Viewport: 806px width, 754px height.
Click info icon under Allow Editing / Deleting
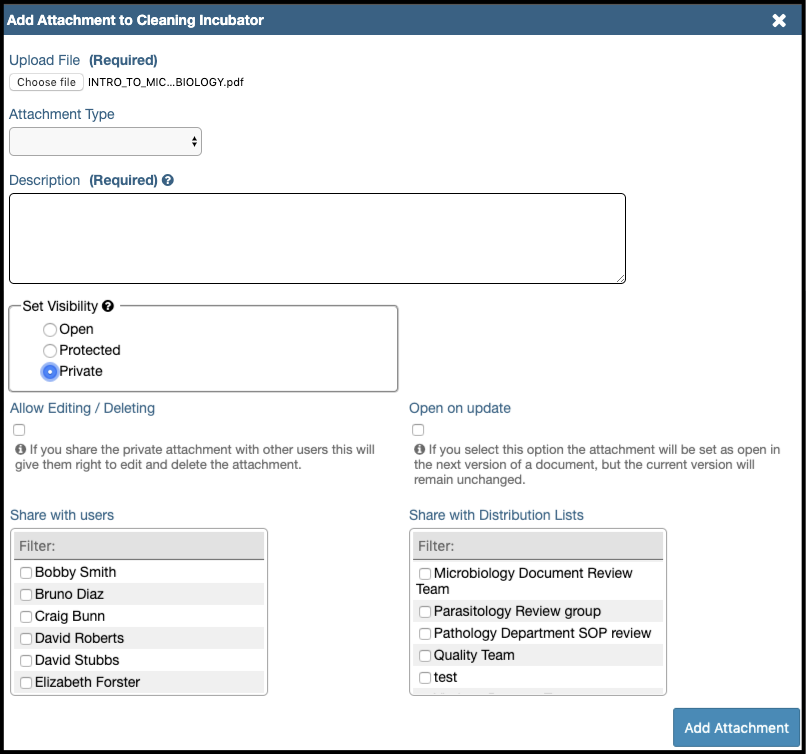(x=20, y=450)
